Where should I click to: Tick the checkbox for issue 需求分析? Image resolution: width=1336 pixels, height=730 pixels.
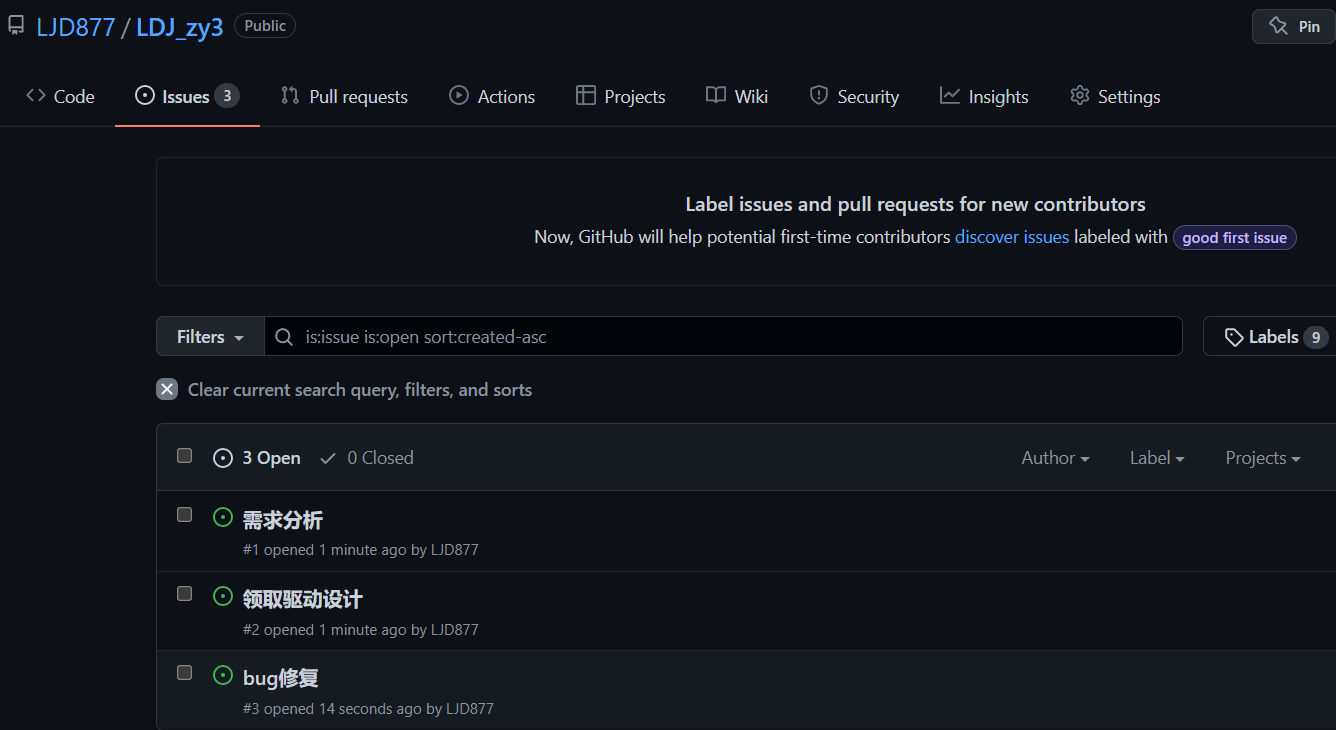[x=184, y=515]
